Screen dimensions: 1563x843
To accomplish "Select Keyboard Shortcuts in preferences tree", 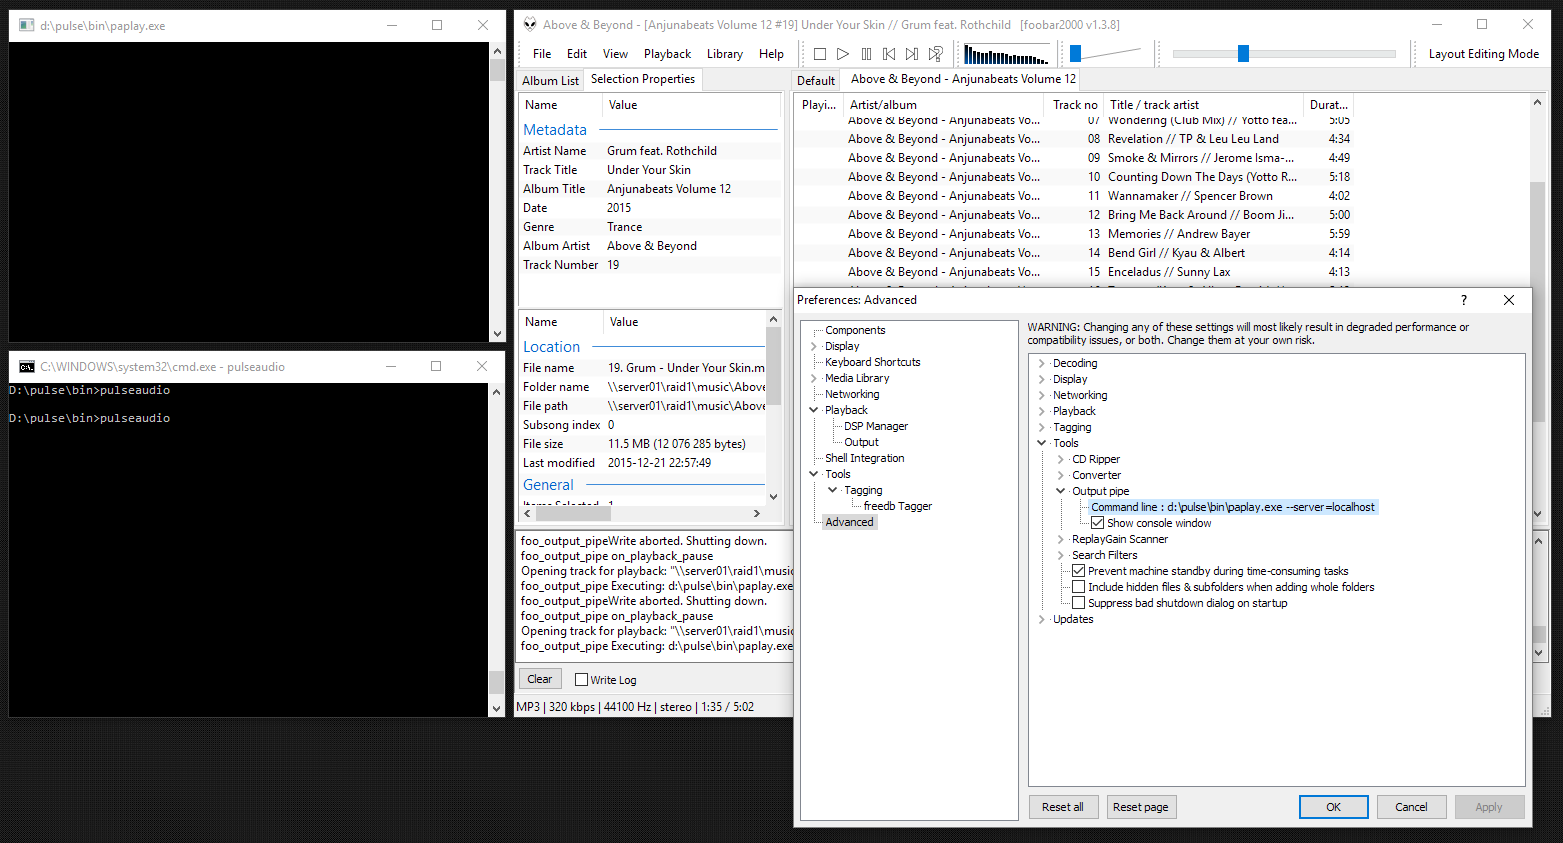I will click(873, 362).
